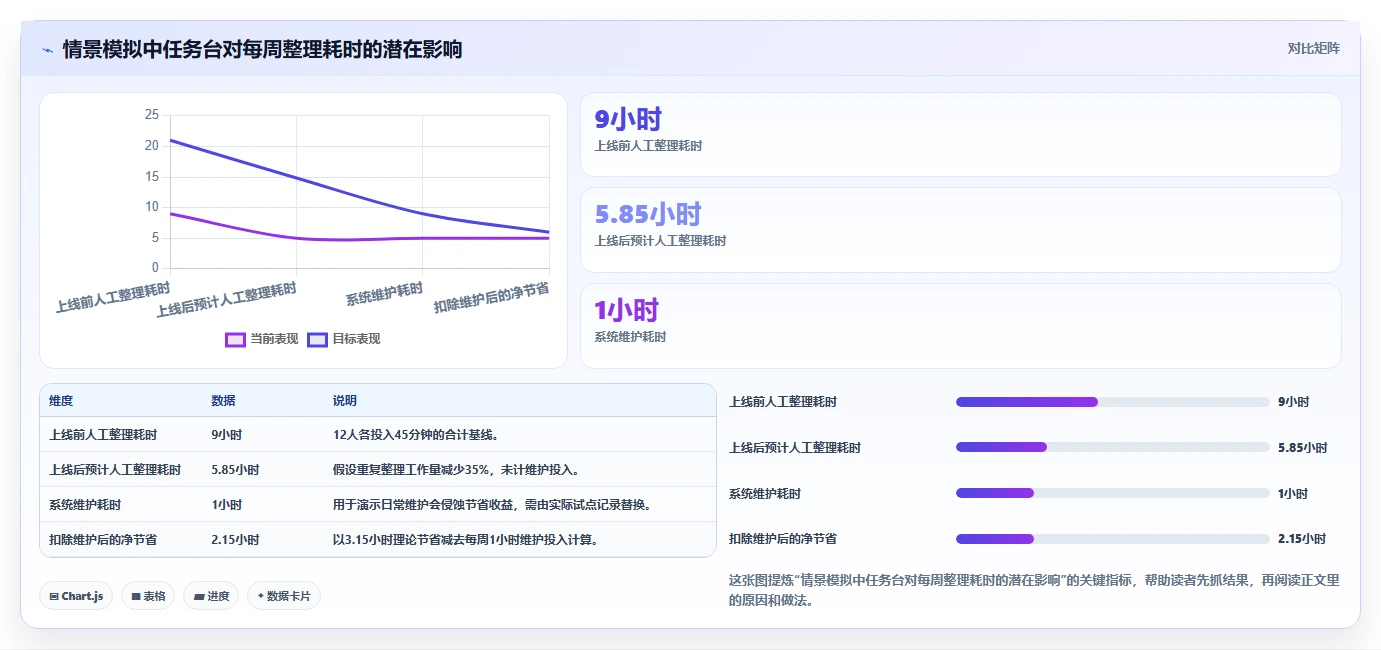Screen dimensions: 1381x650
Task: Click the 当前表现 purple legend swatch
Action: (x=235, y=339)
